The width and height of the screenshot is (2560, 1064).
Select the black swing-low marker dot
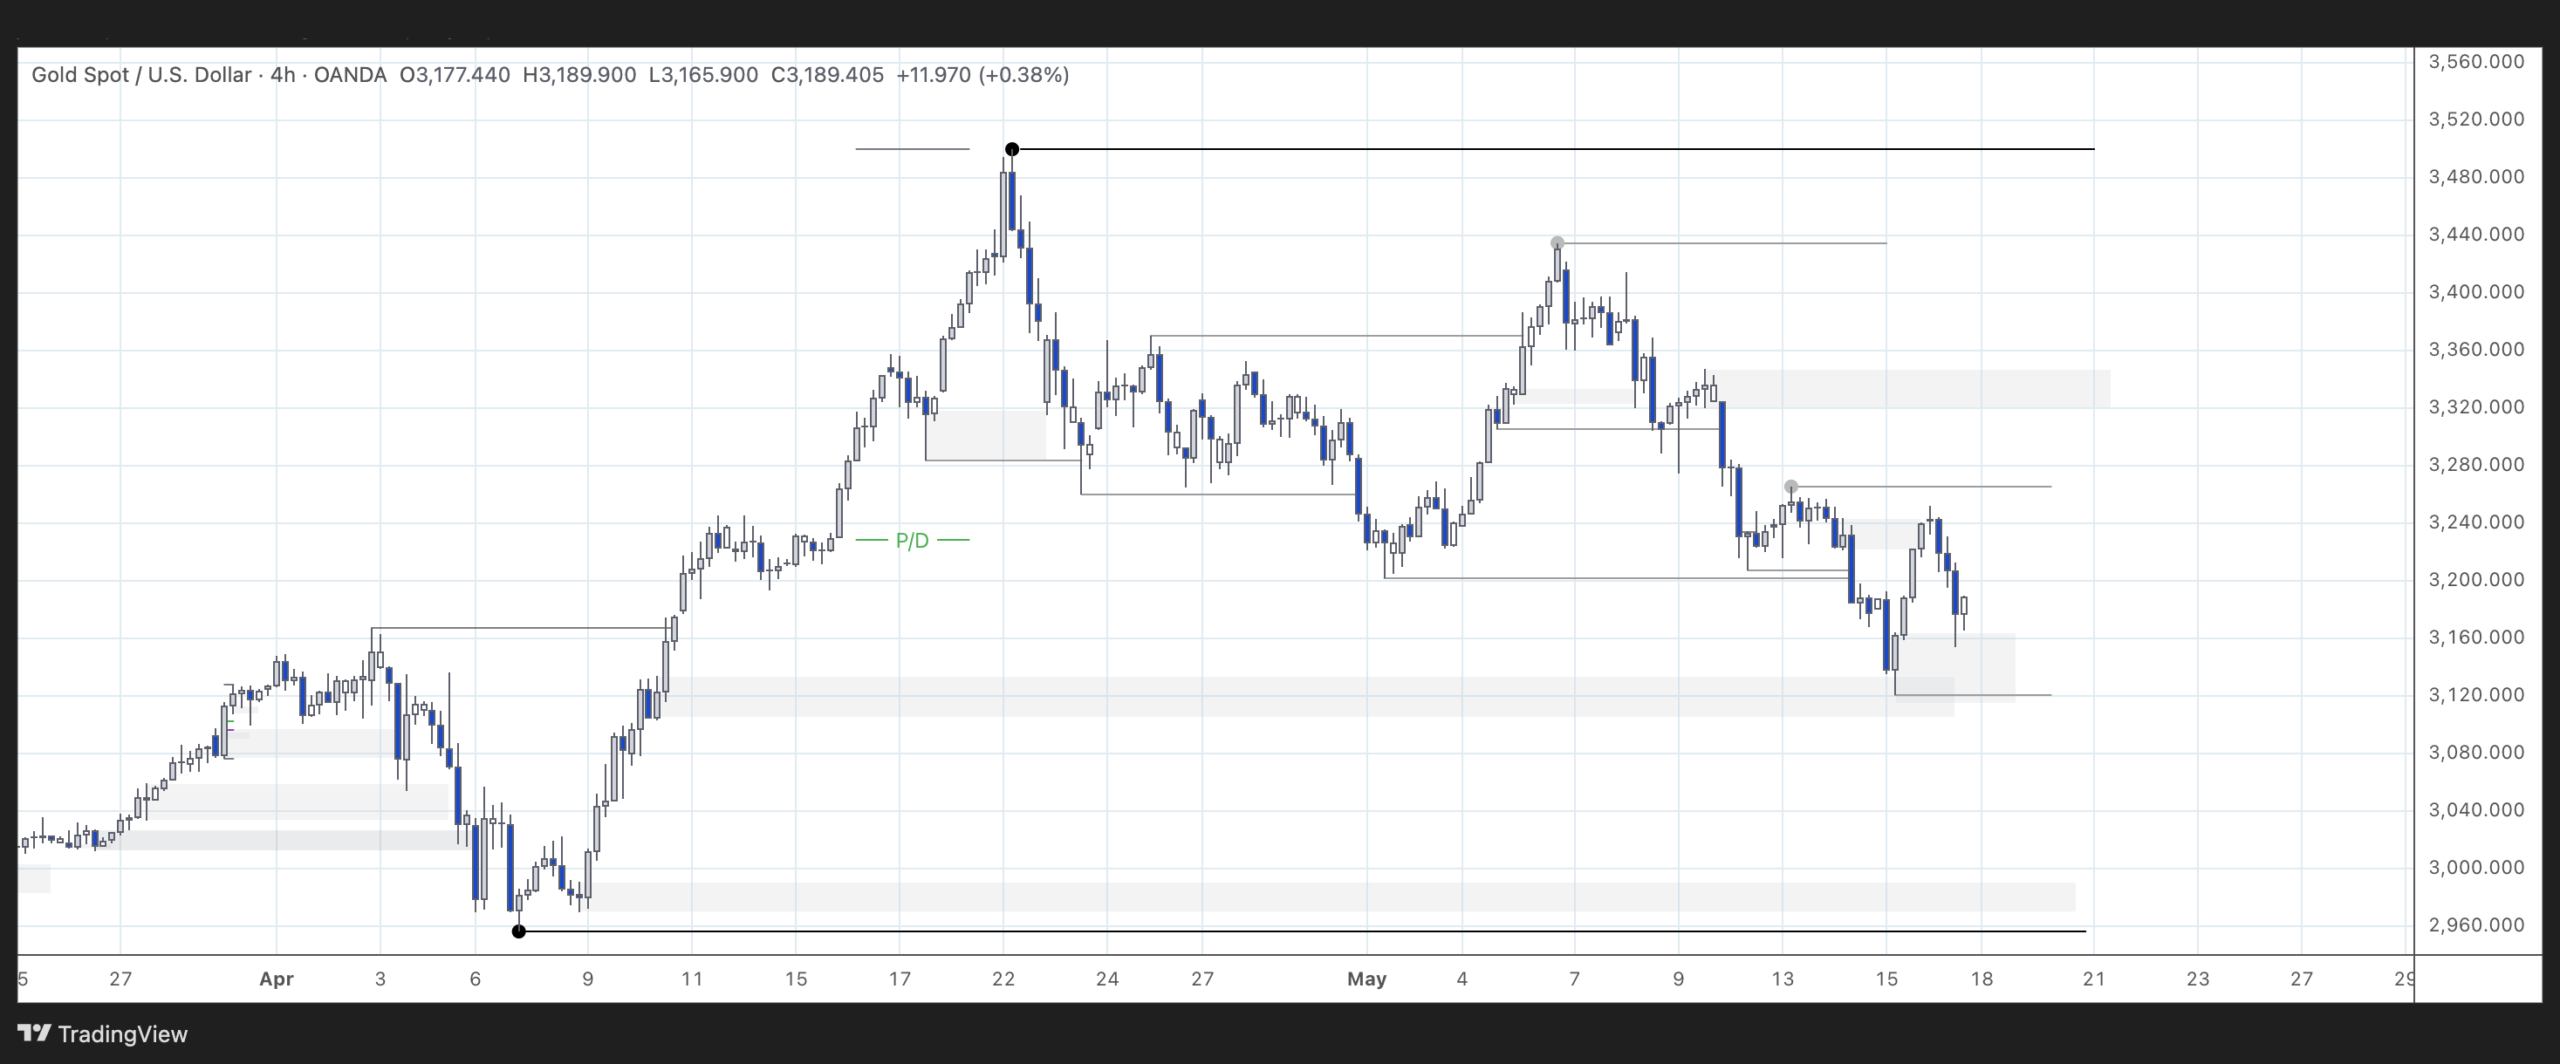click(518, 931)
